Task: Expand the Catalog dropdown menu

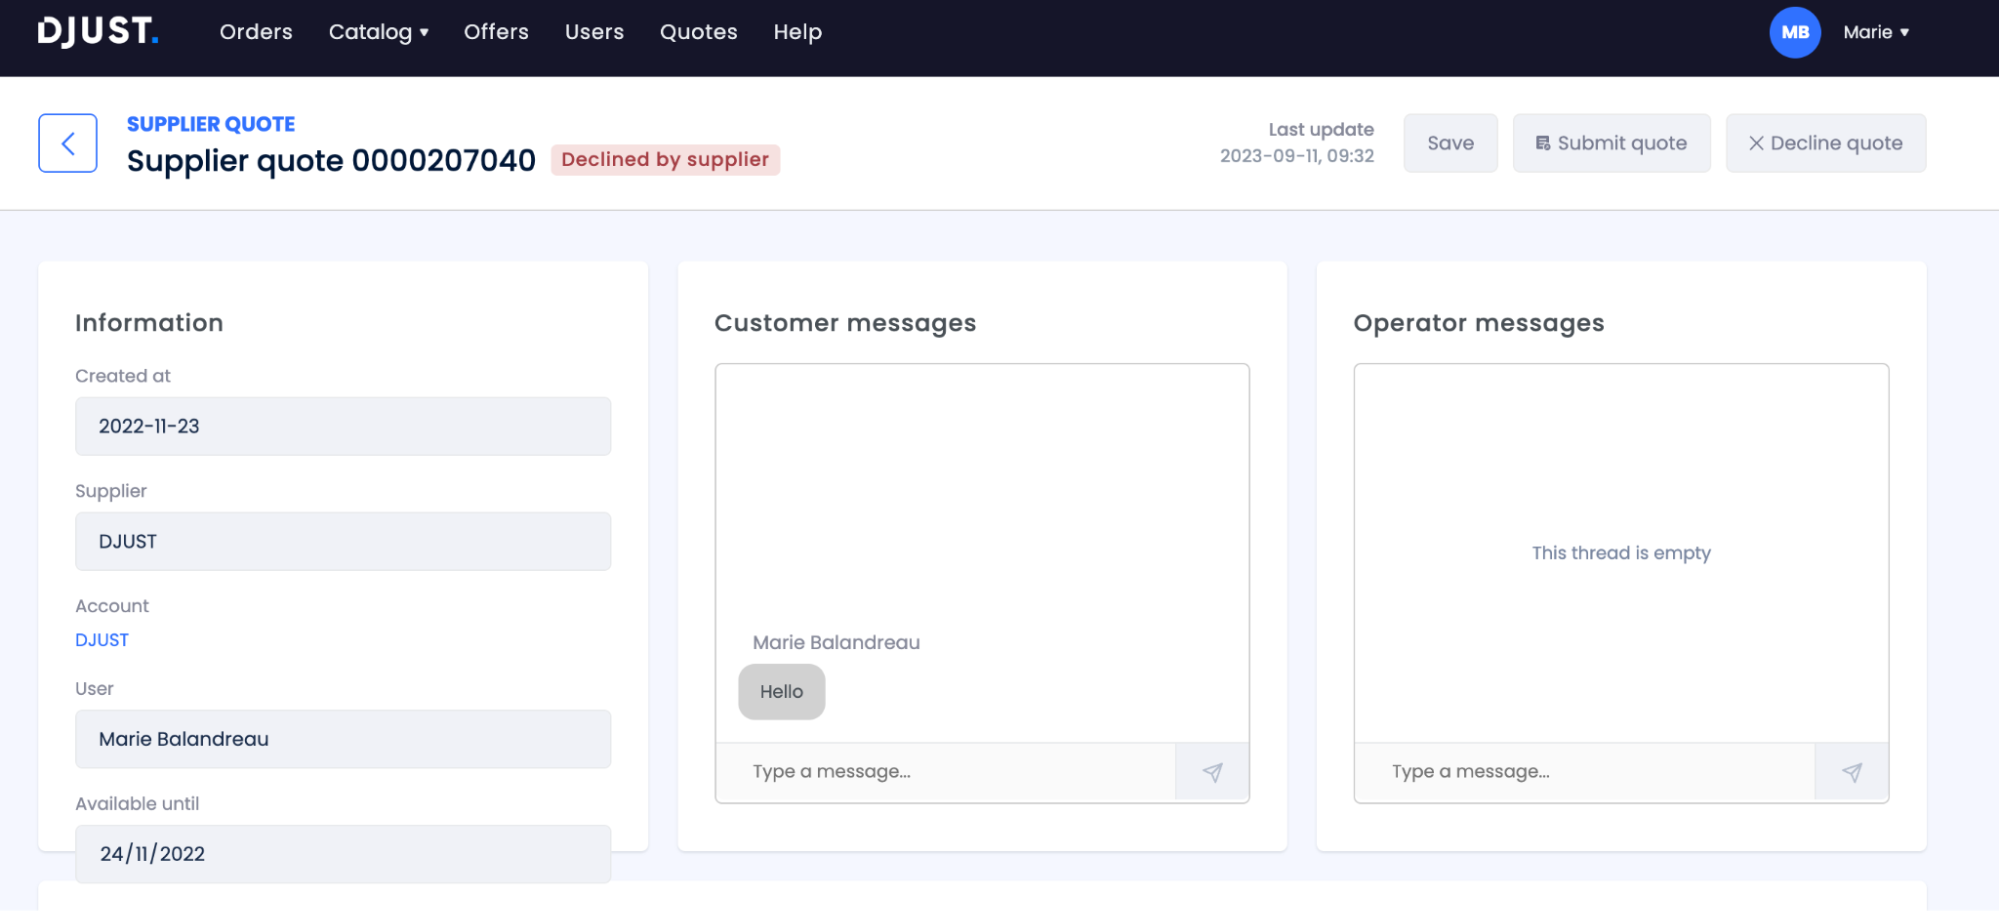Action: click(x=378, y=32)
